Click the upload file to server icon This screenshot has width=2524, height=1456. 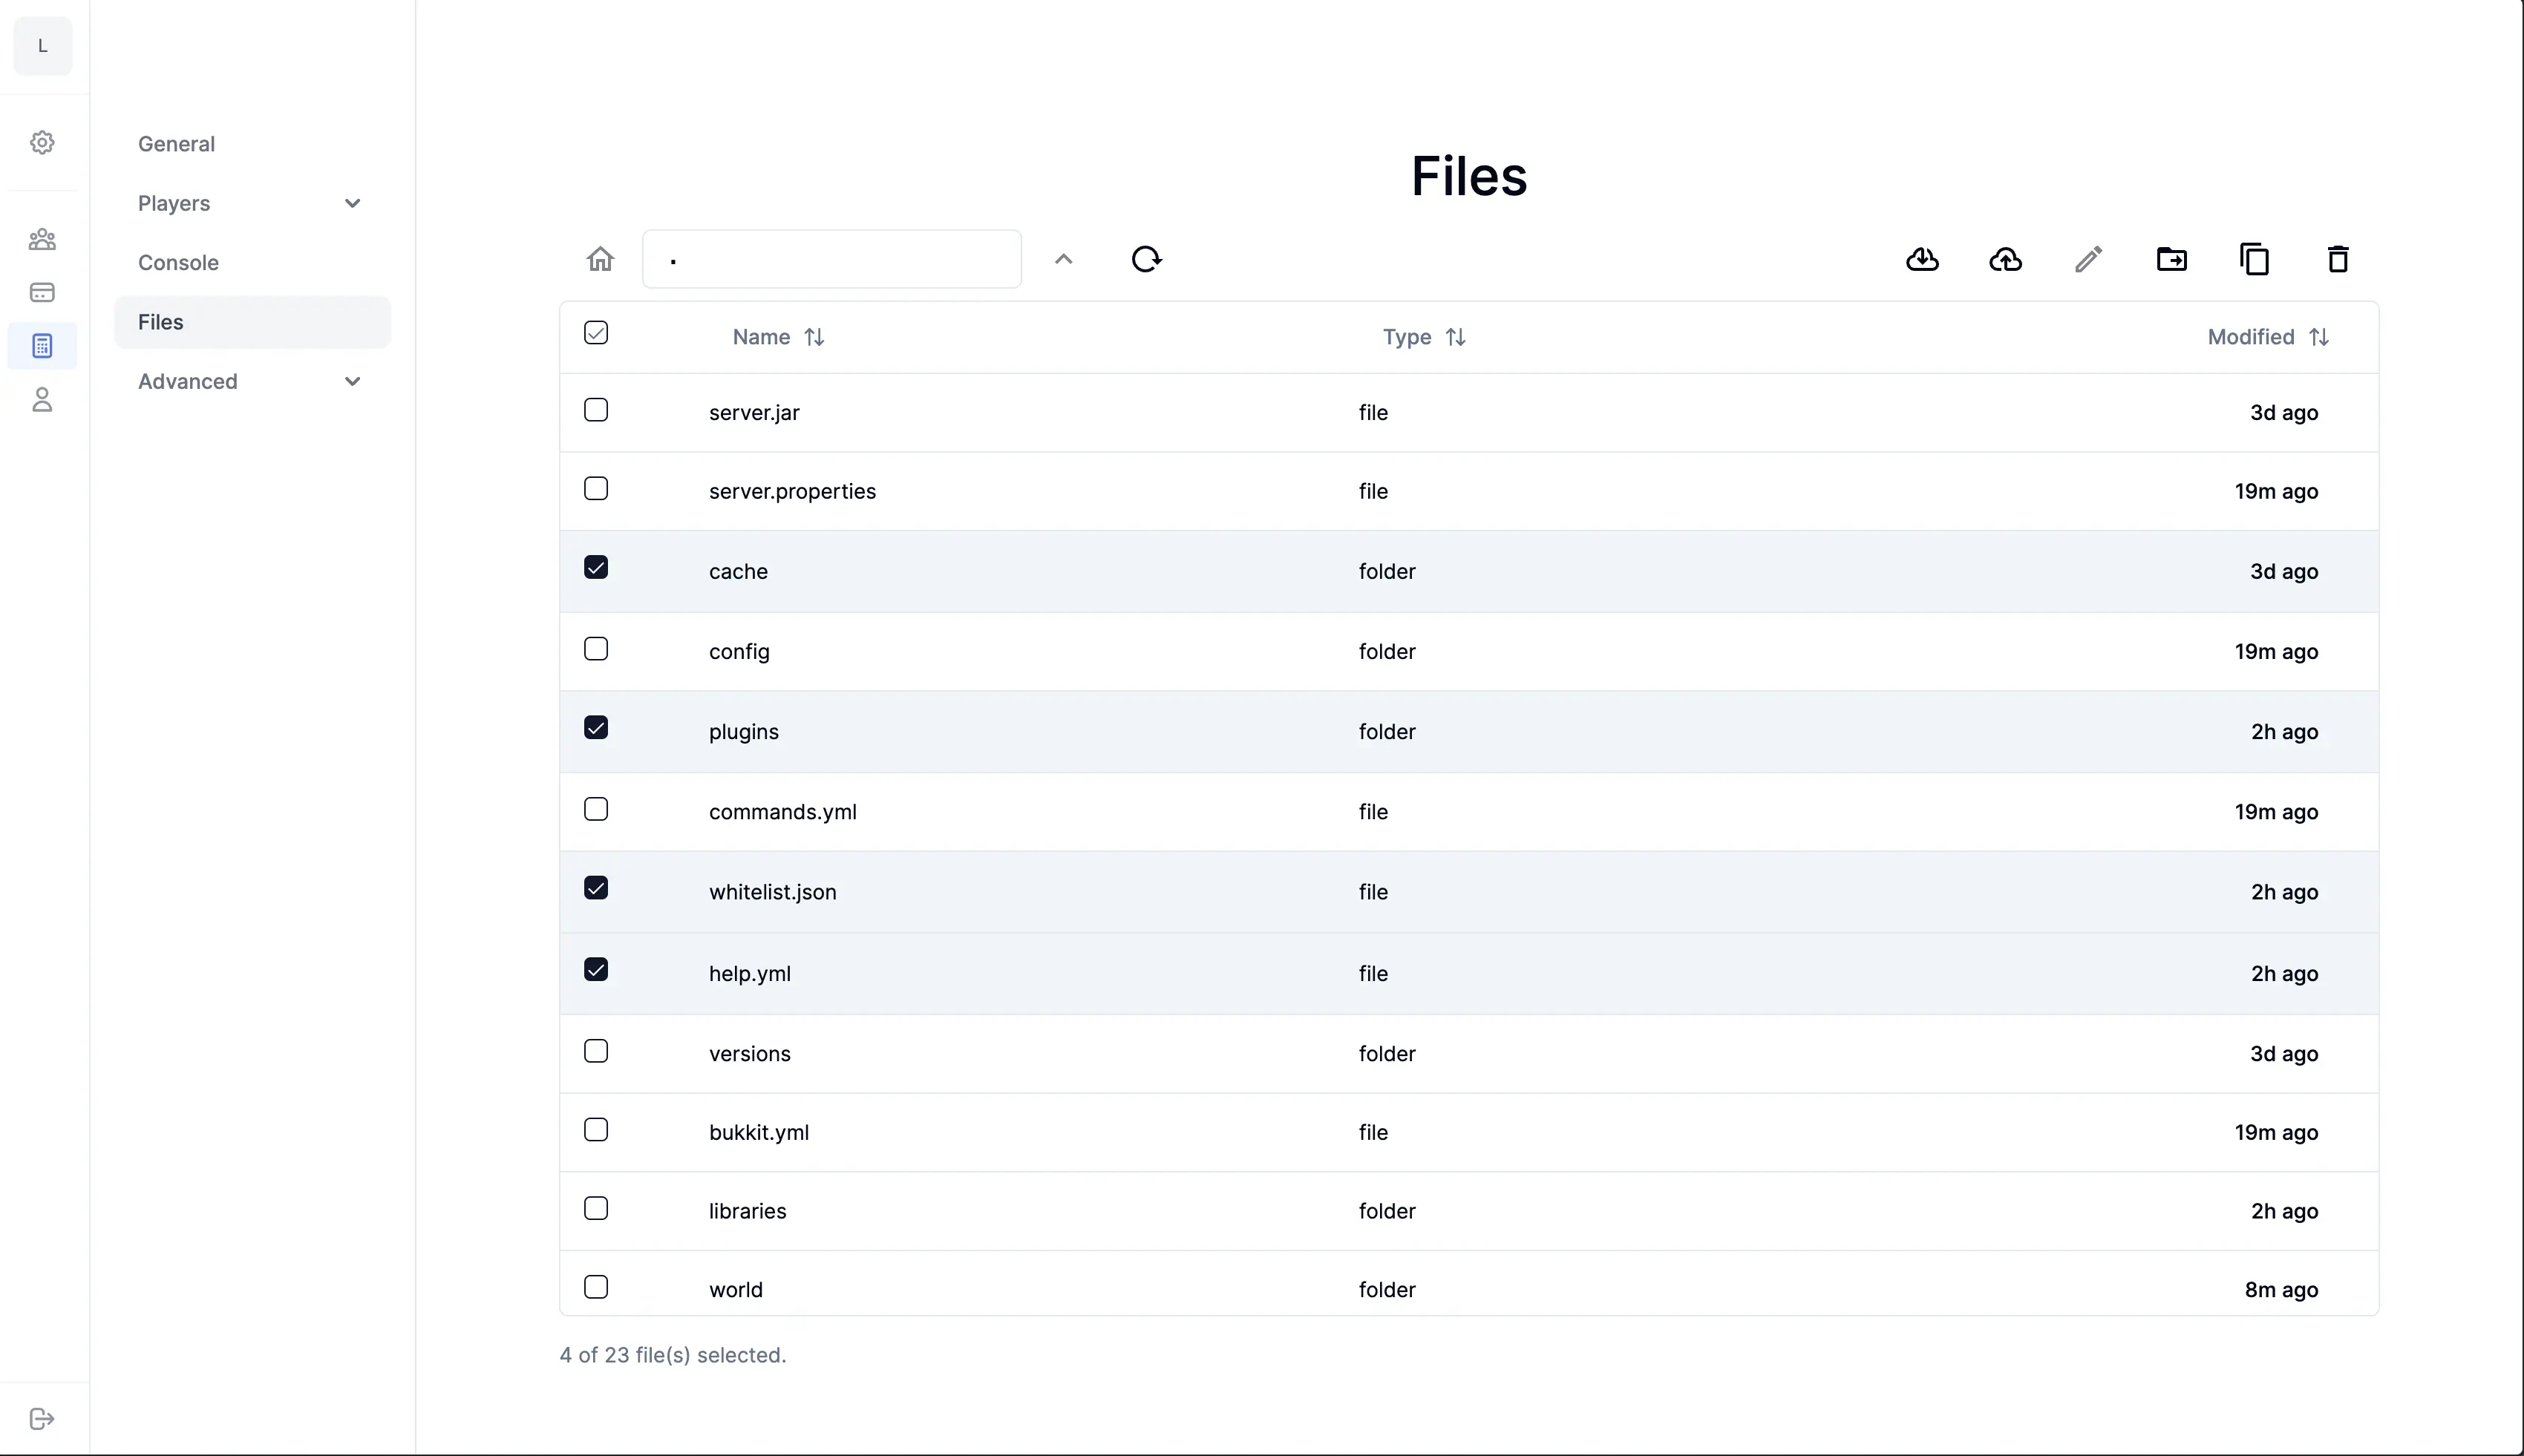pyautogui.click(x=2006, y=258)
